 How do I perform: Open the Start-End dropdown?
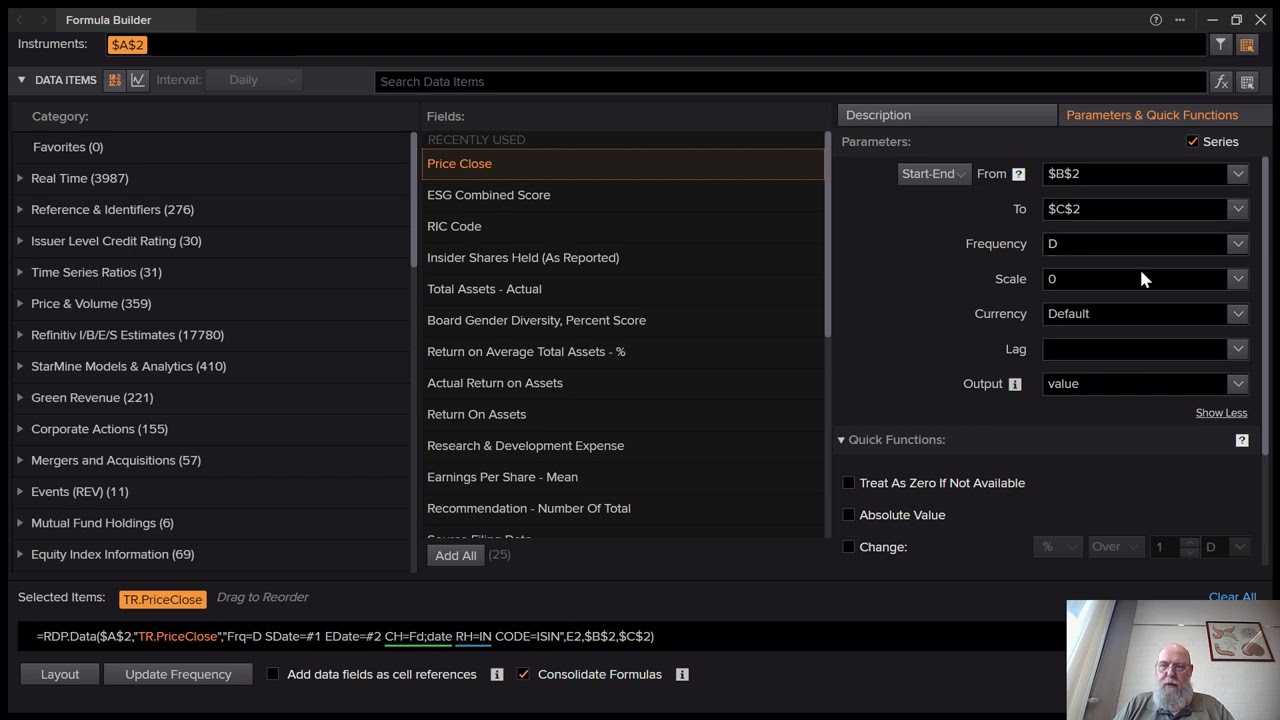point(934,174)
